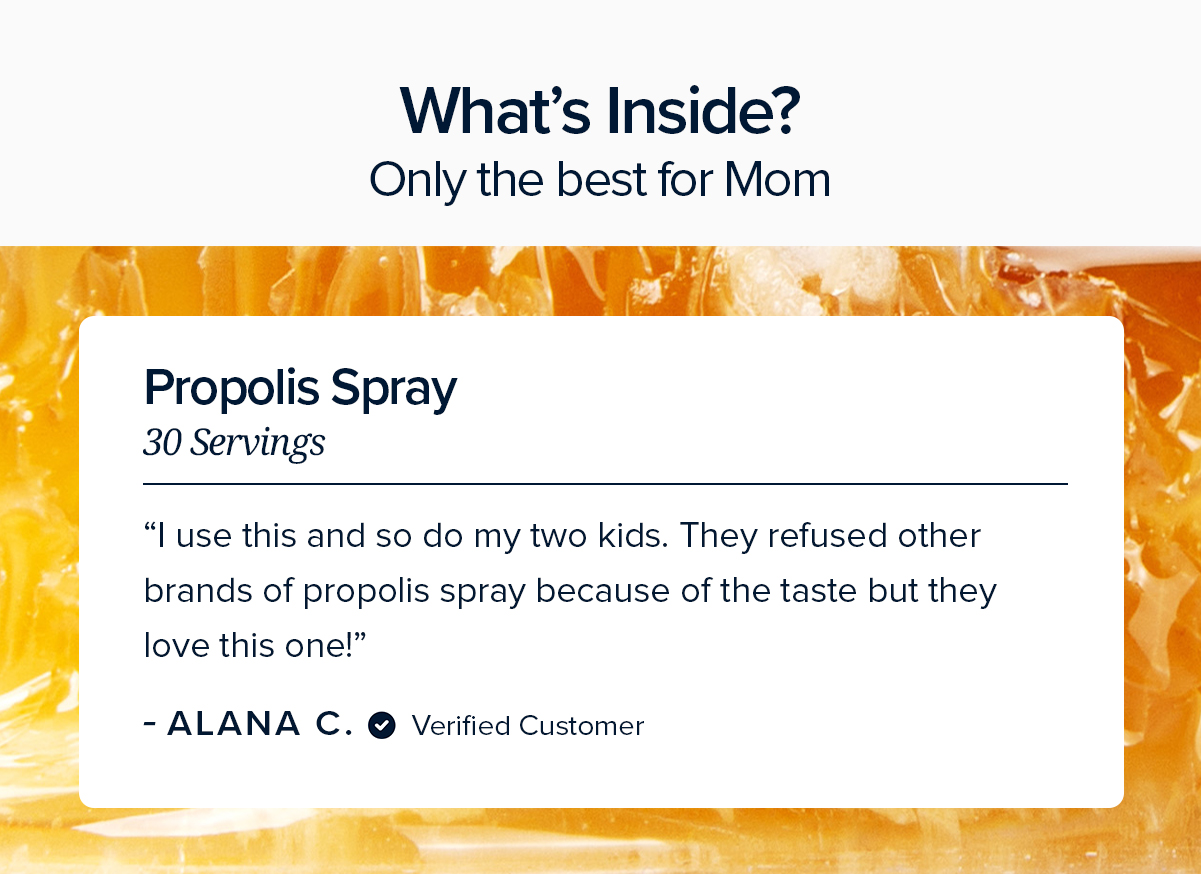This screenshot has height=874, width=1201.
Task: Select the "Only the best for Mom" subheading
Action: click(600, 180)
